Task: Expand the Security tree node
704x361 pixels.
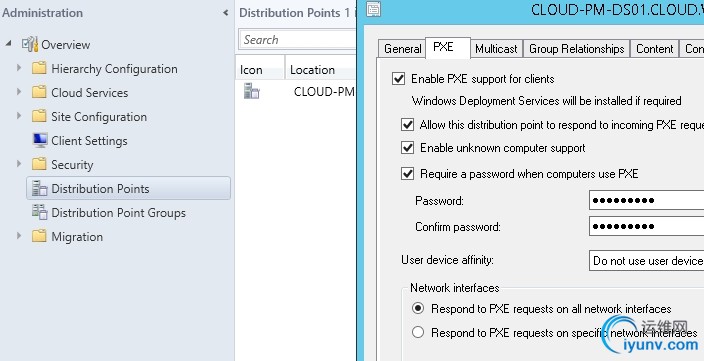Action: (x=19, y=164)
